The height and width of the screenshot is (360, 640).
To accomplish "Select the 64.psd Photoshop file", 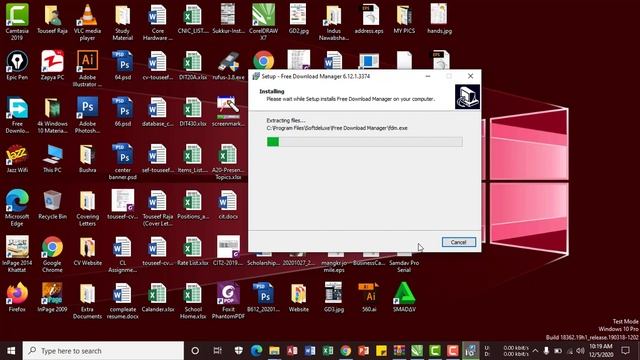I will tap(122, 65).
